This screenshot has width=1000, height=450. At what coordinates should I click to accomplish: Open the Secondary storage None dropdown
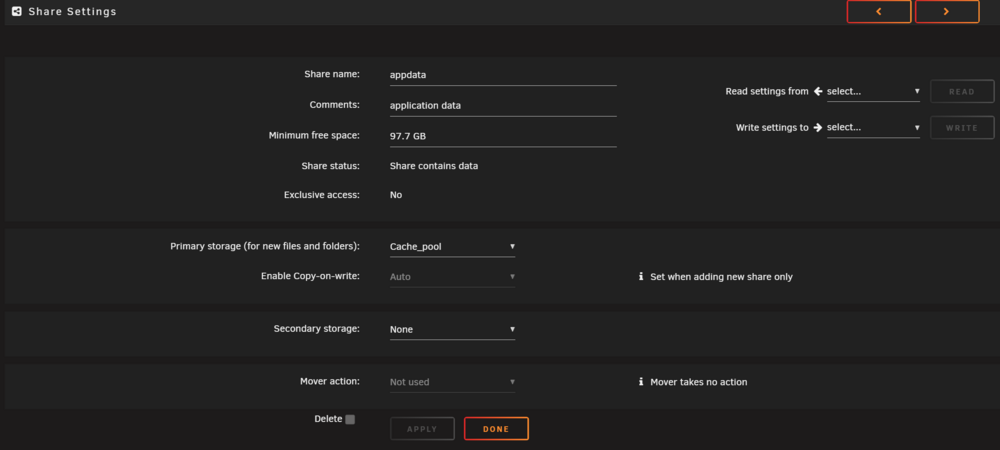(452, 330)
